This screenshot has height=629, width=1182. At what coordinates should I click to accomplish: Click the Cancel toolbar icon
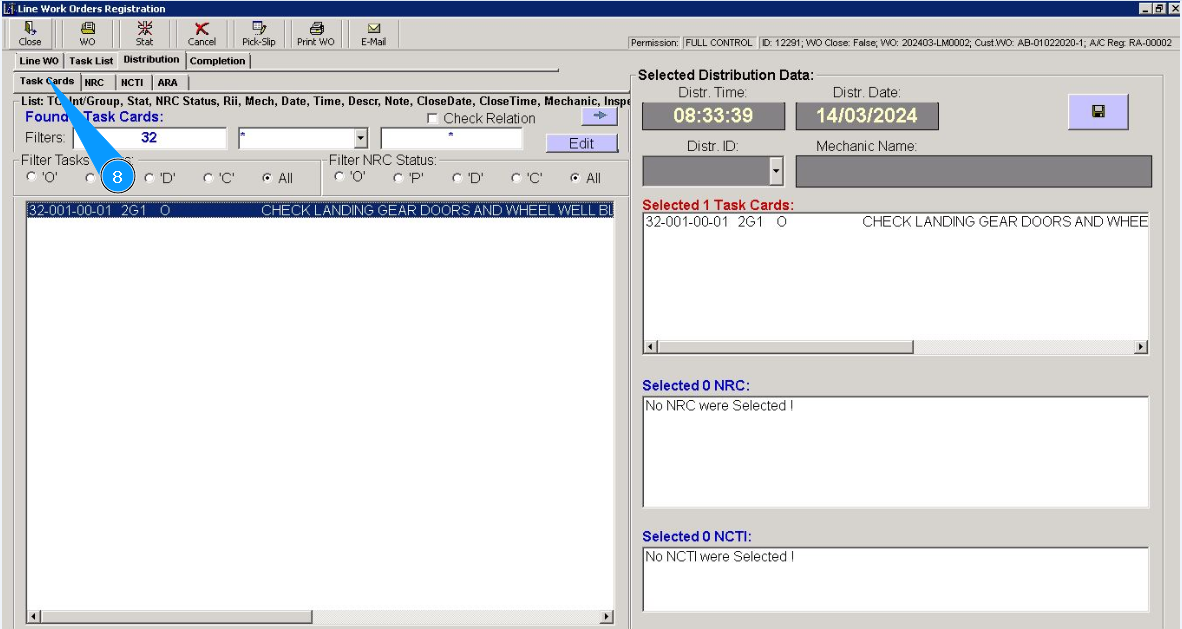(x=201, y=34)
